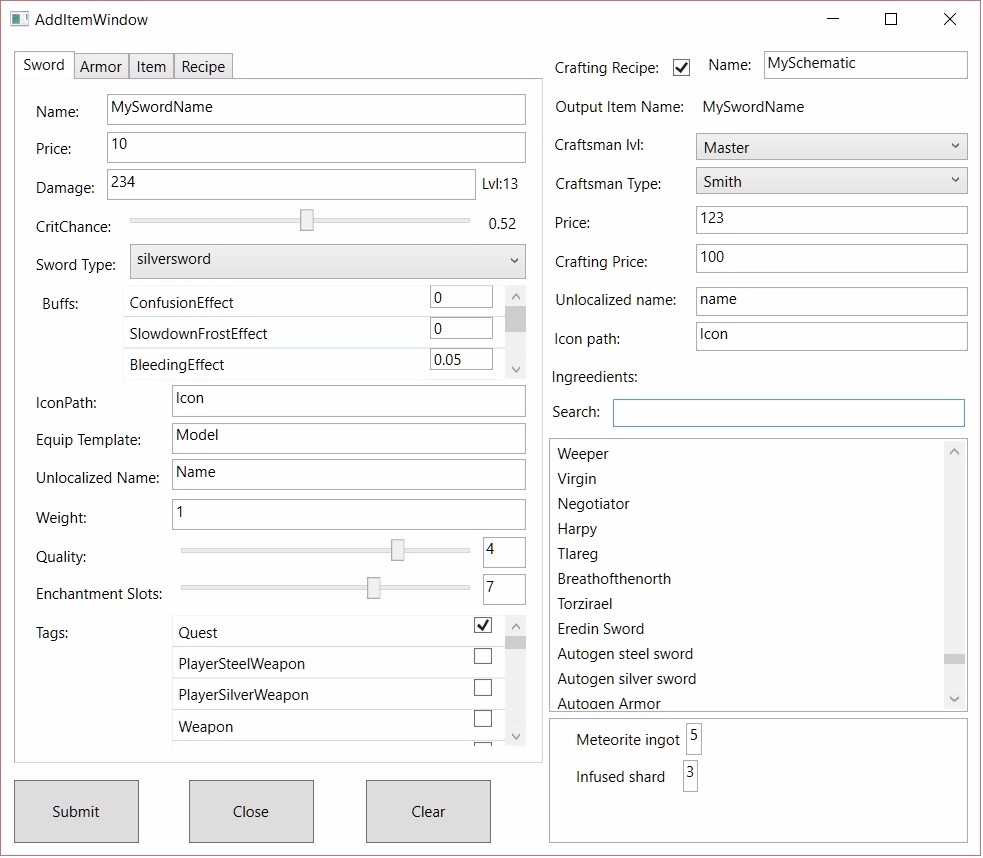
Task: Click the Infused shard ingredient entry
Action: 620,777
